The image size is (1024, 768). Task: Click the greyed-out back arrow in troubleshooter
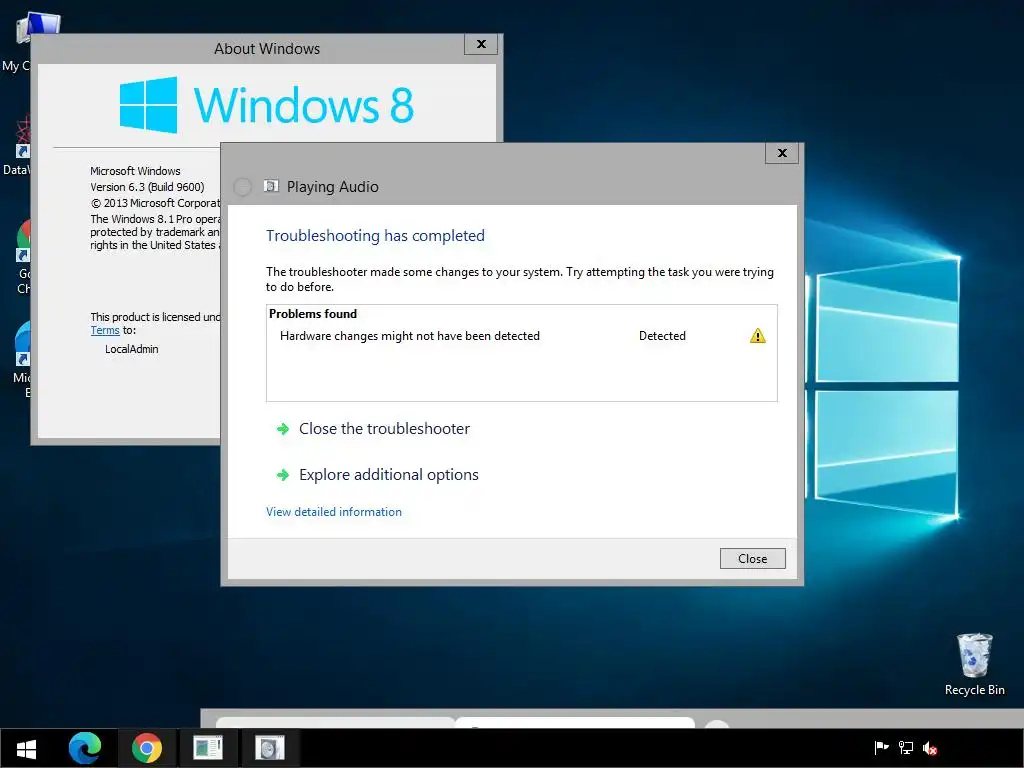[242, 187]
